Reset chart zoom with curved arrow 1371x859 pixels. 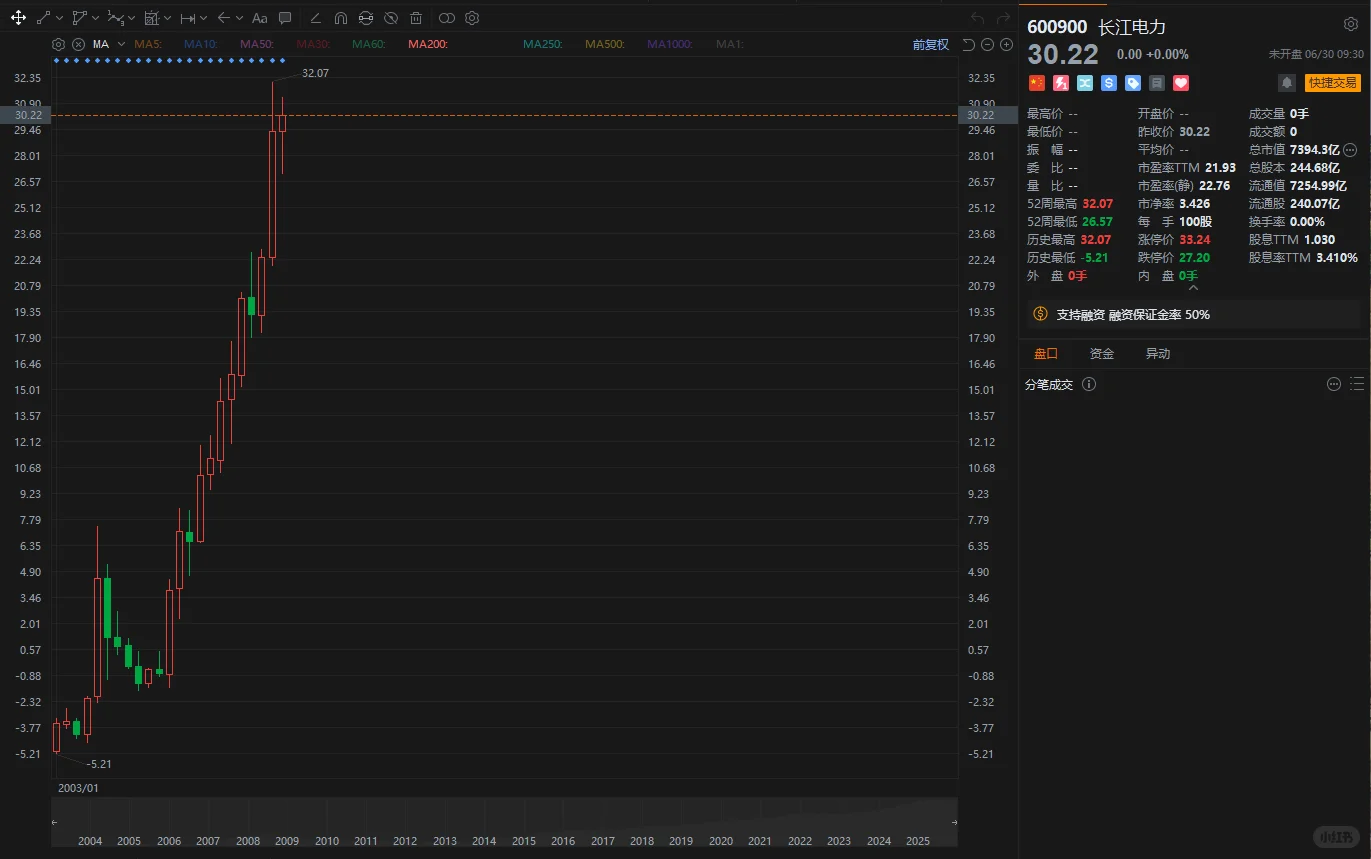pyautogui.click(x=968, y=44)
